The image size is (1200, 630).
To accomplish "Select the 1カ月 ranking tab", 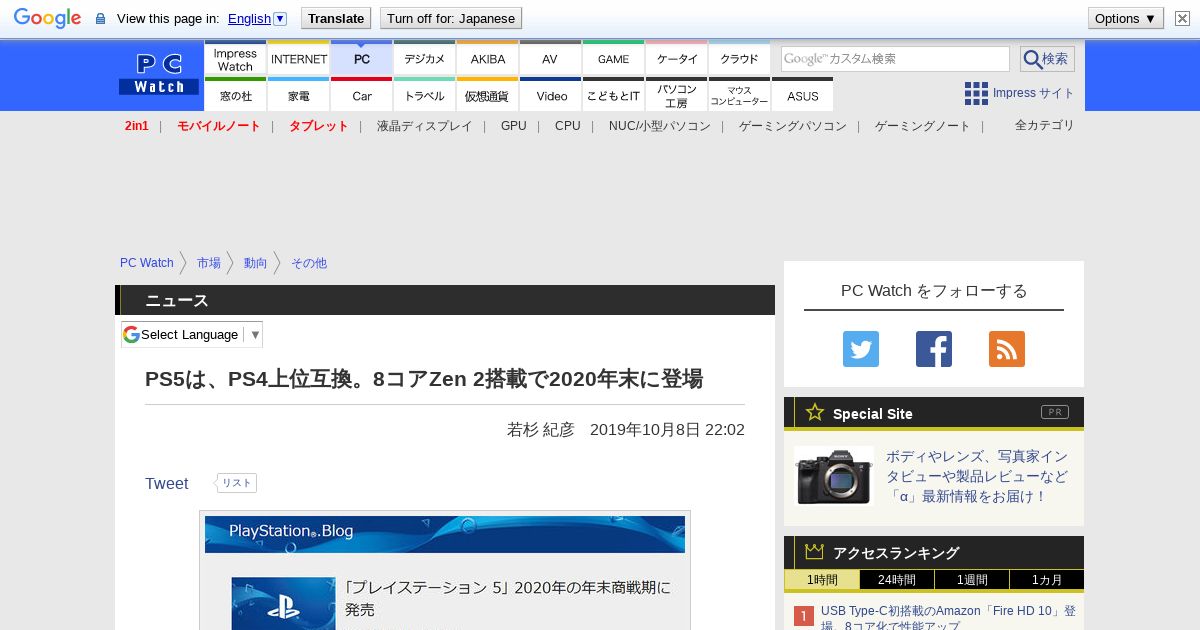I will (x=1046, y=580).
